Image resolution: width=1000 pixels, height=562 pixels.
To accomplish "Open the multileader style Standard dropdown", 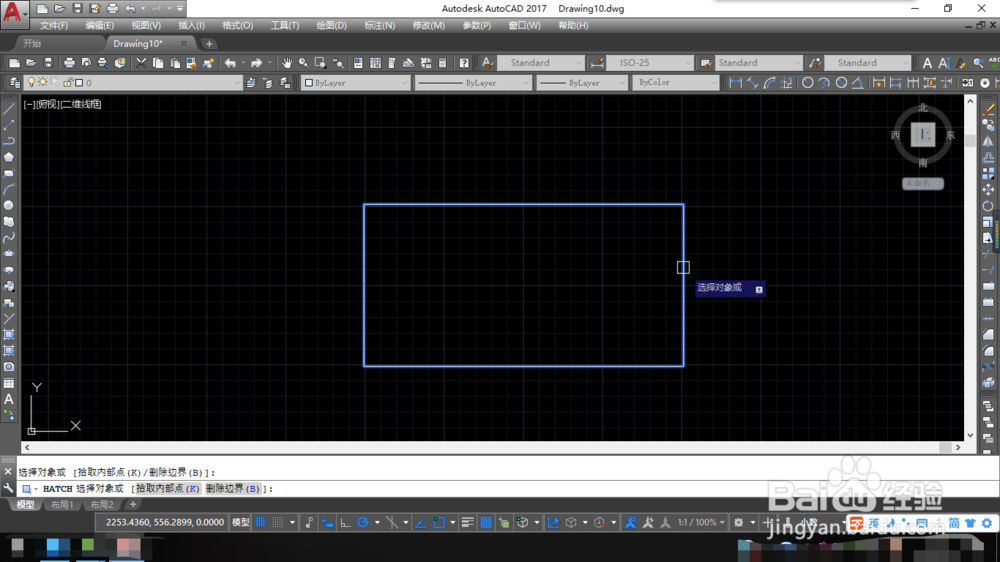I will click(868, 63).
